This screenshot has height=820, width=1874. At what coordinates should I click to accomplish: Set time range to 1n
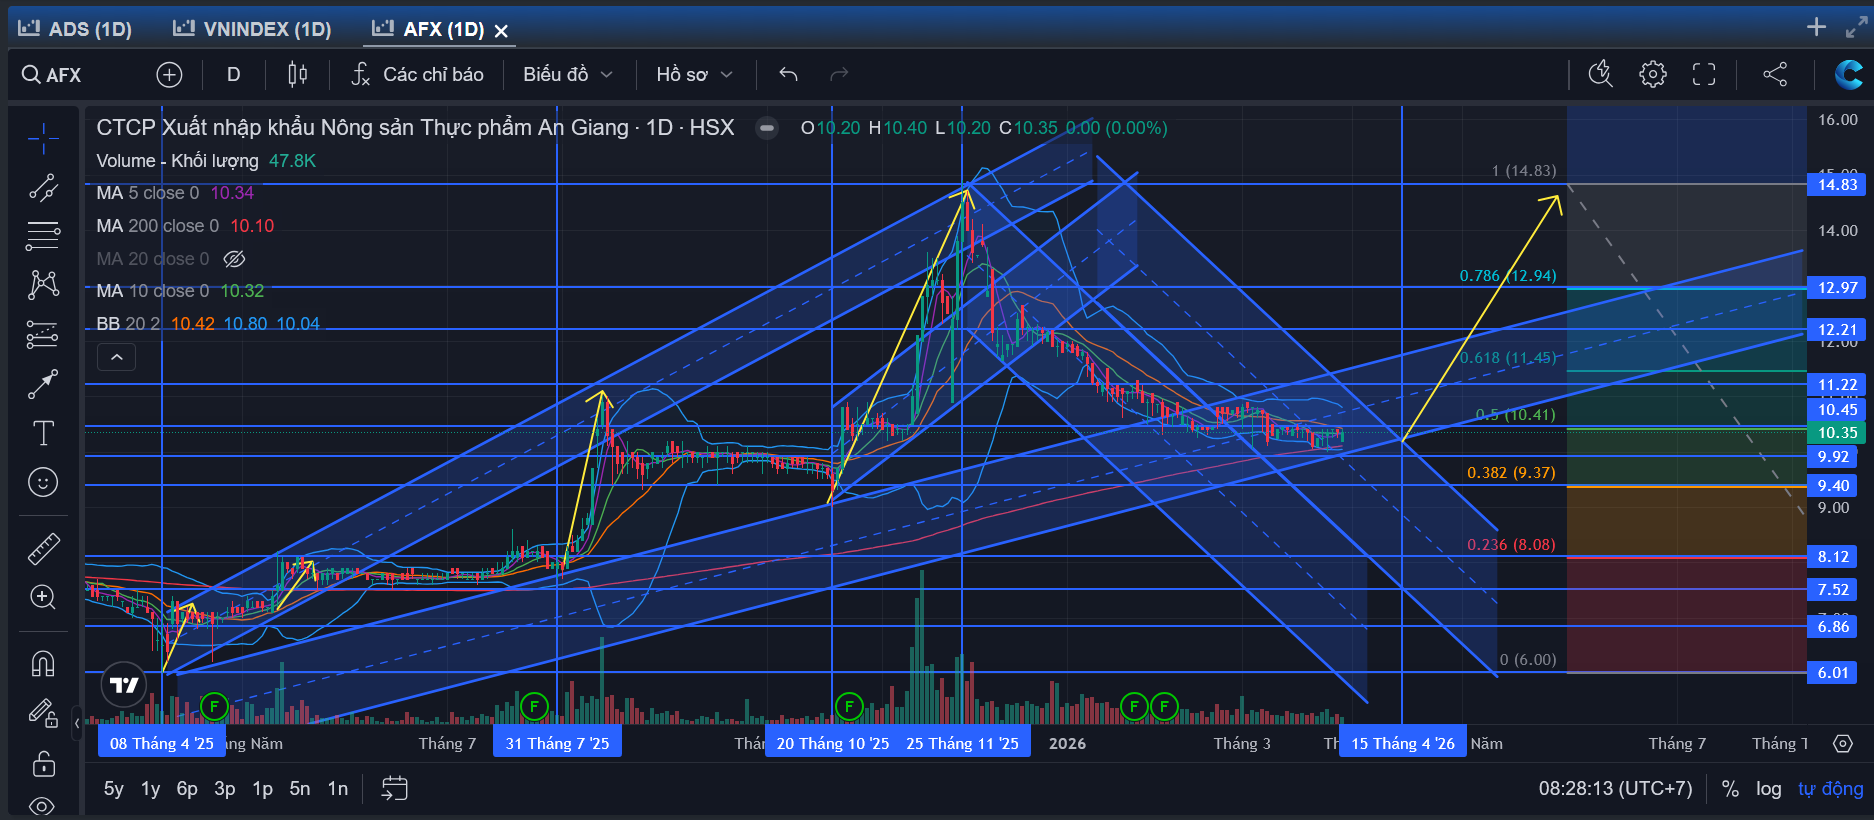tap(338, 789)
